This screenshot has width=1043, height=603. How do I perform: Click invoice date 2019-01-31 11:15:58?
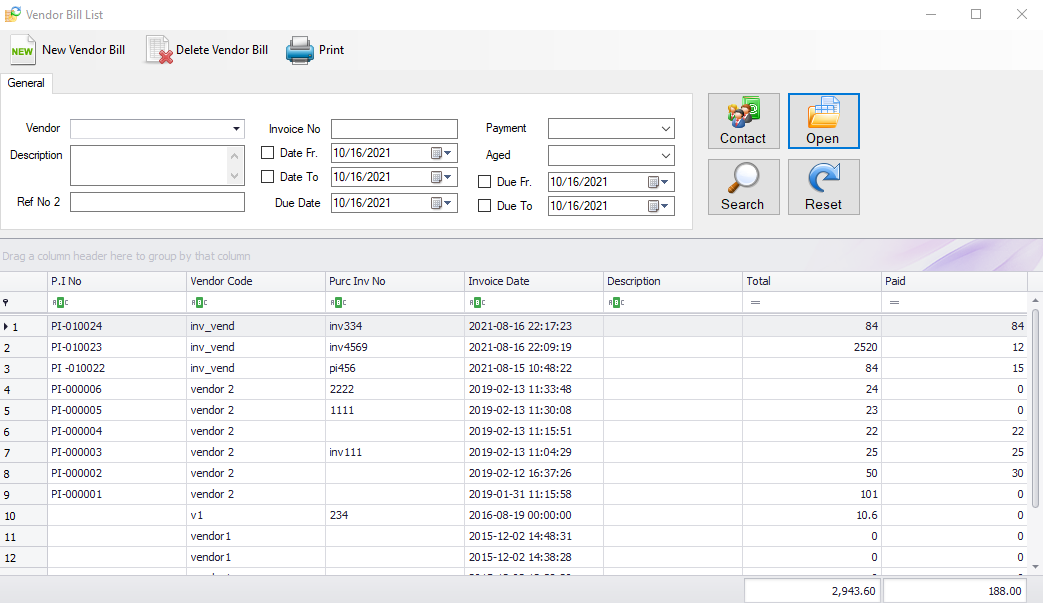click(520, 494)
